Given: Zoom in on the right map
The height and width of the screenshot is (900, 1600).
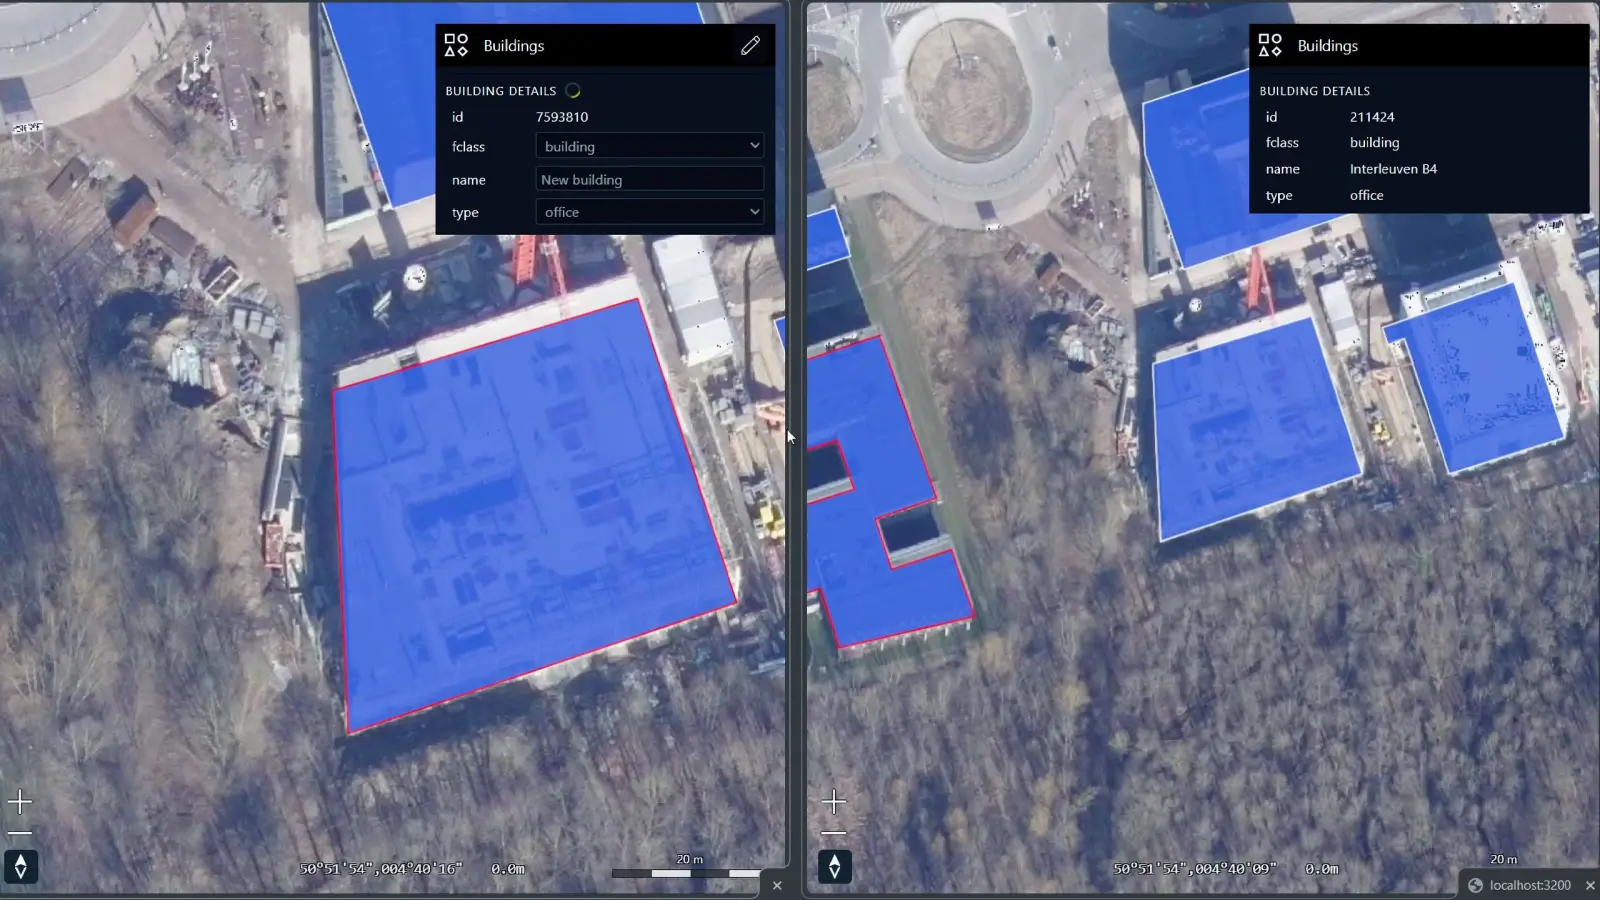Looking at the screenshot, I should (x=834, y=801).
